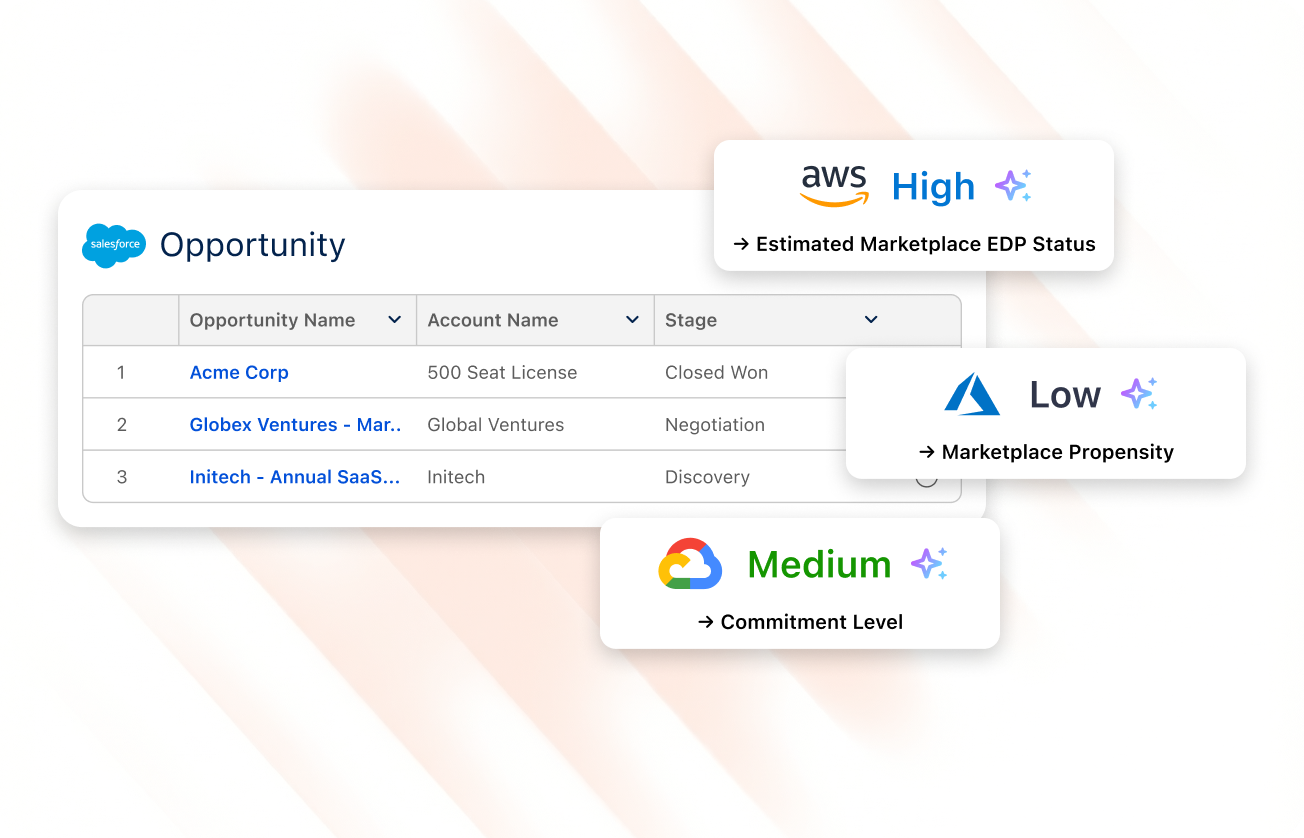Expand the Opportunity Name column dropdown arrow
Viewport: 1304px width, 838px height.
point(394,320)
